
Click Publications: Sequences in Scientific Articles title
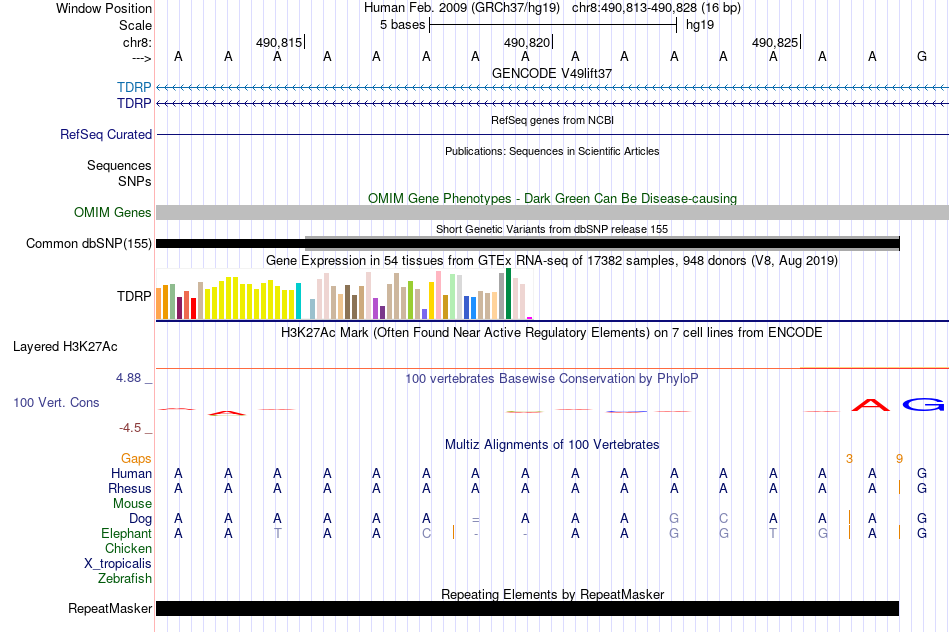552,151
